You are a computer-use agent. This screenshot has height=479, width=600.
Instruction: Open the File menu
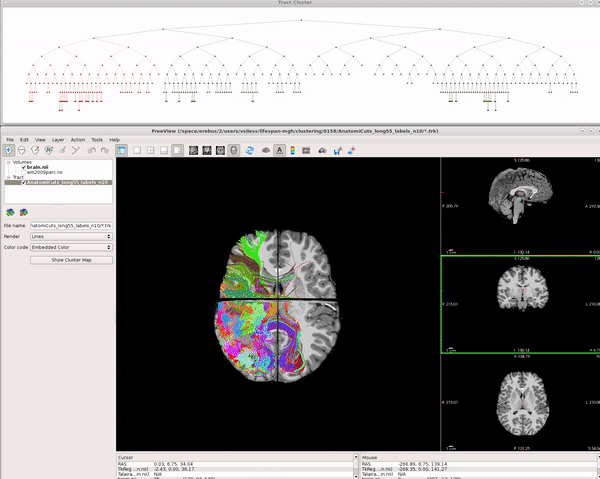pos(10,140)
